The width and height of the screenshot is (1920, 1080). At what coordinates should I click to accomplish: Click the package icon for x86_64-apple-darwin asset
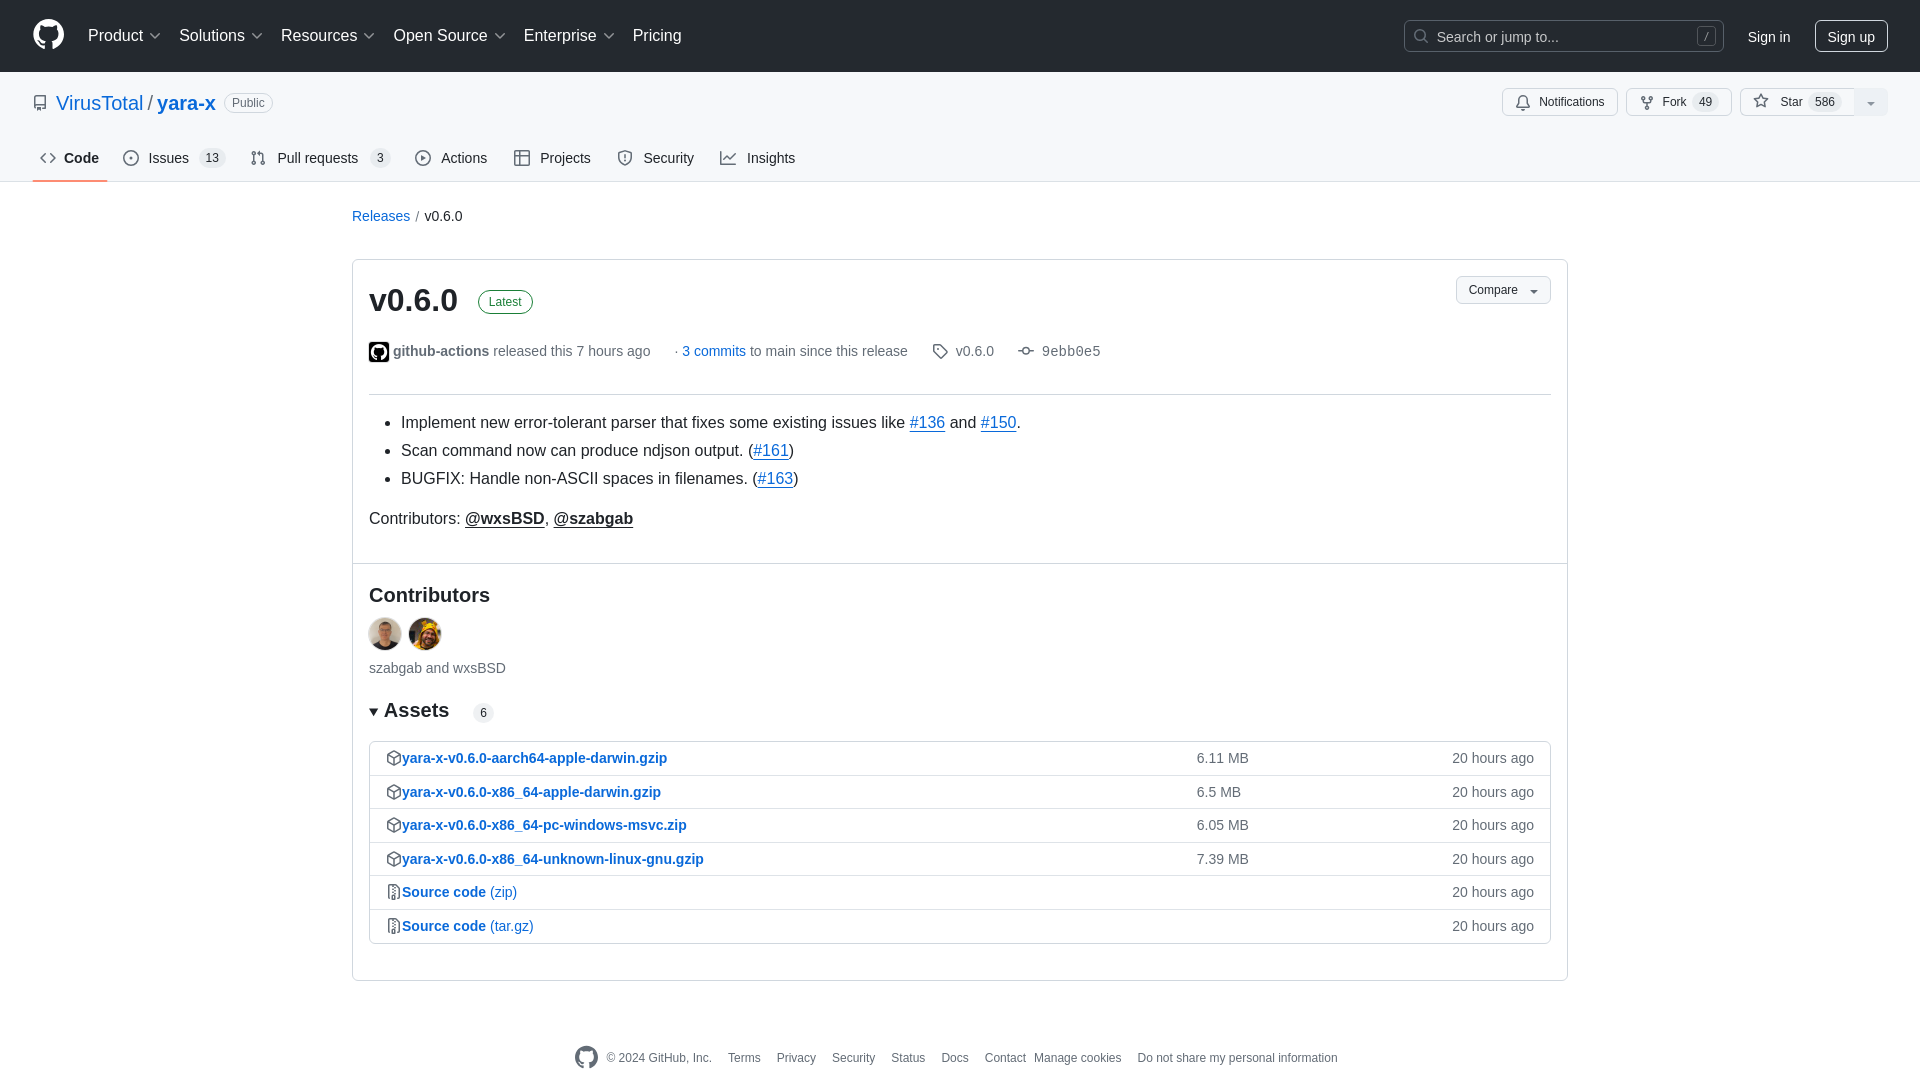[x=394, y=793]
